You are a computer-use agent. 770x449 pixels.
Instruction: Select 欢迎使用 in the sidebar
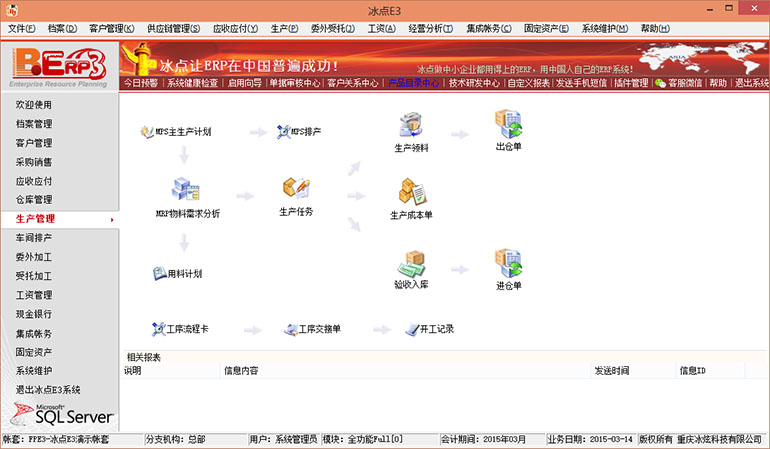pyautogui.click(x=33, y=105)
